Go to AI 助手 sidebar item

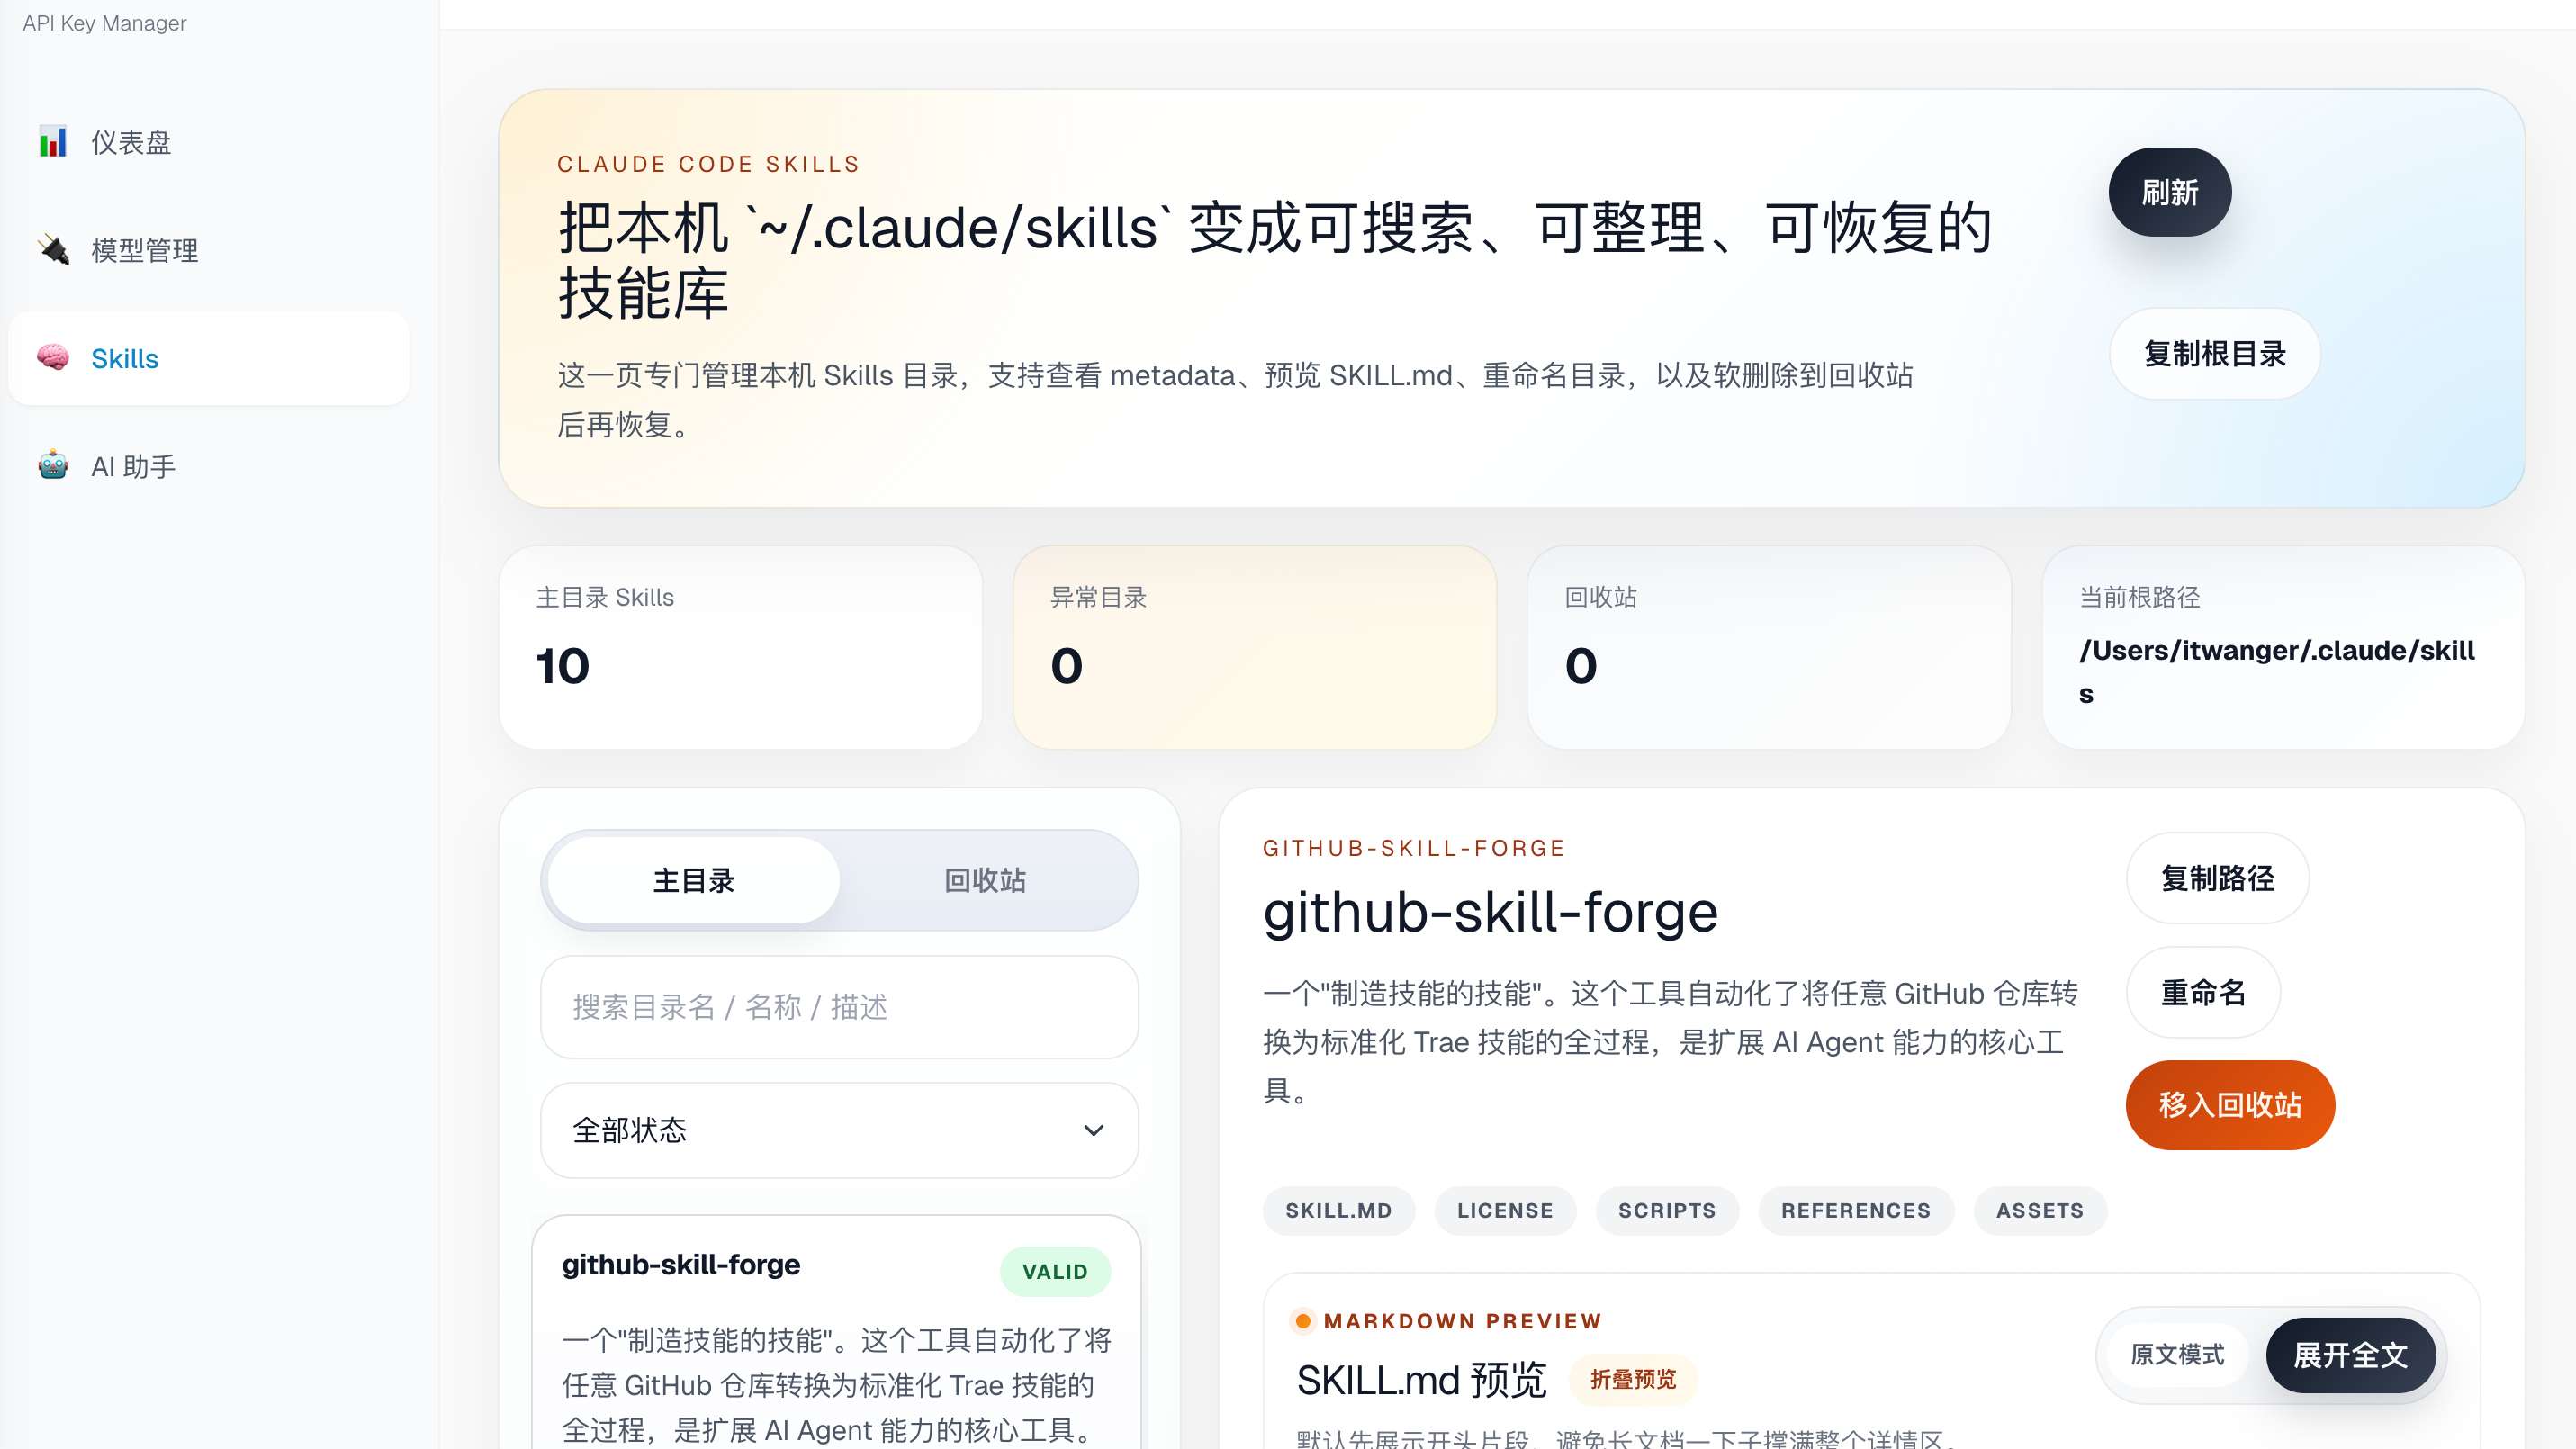click(x=133, y=466)
